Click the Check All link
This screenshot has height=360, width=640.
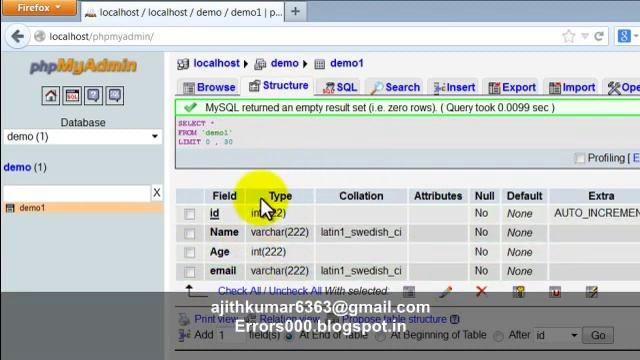239,291
